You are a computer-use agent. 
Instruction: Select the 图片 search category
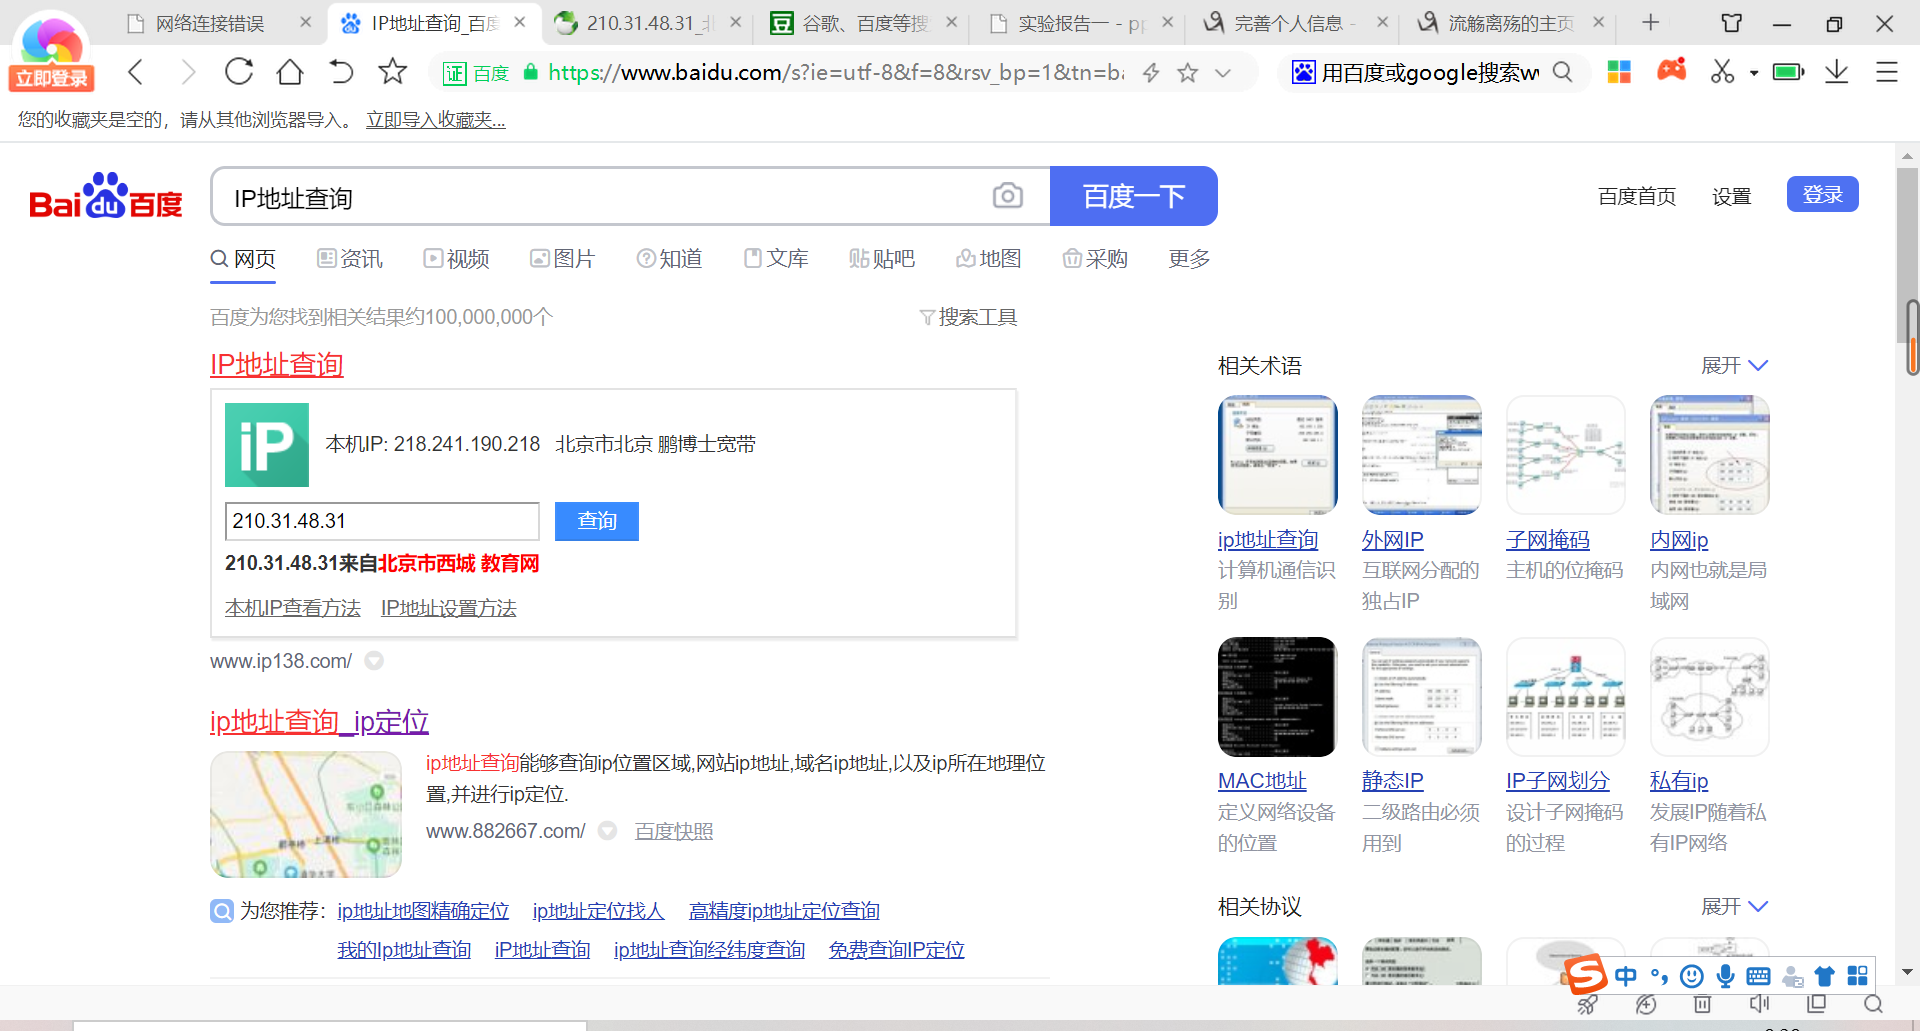(x=562, y=259)
